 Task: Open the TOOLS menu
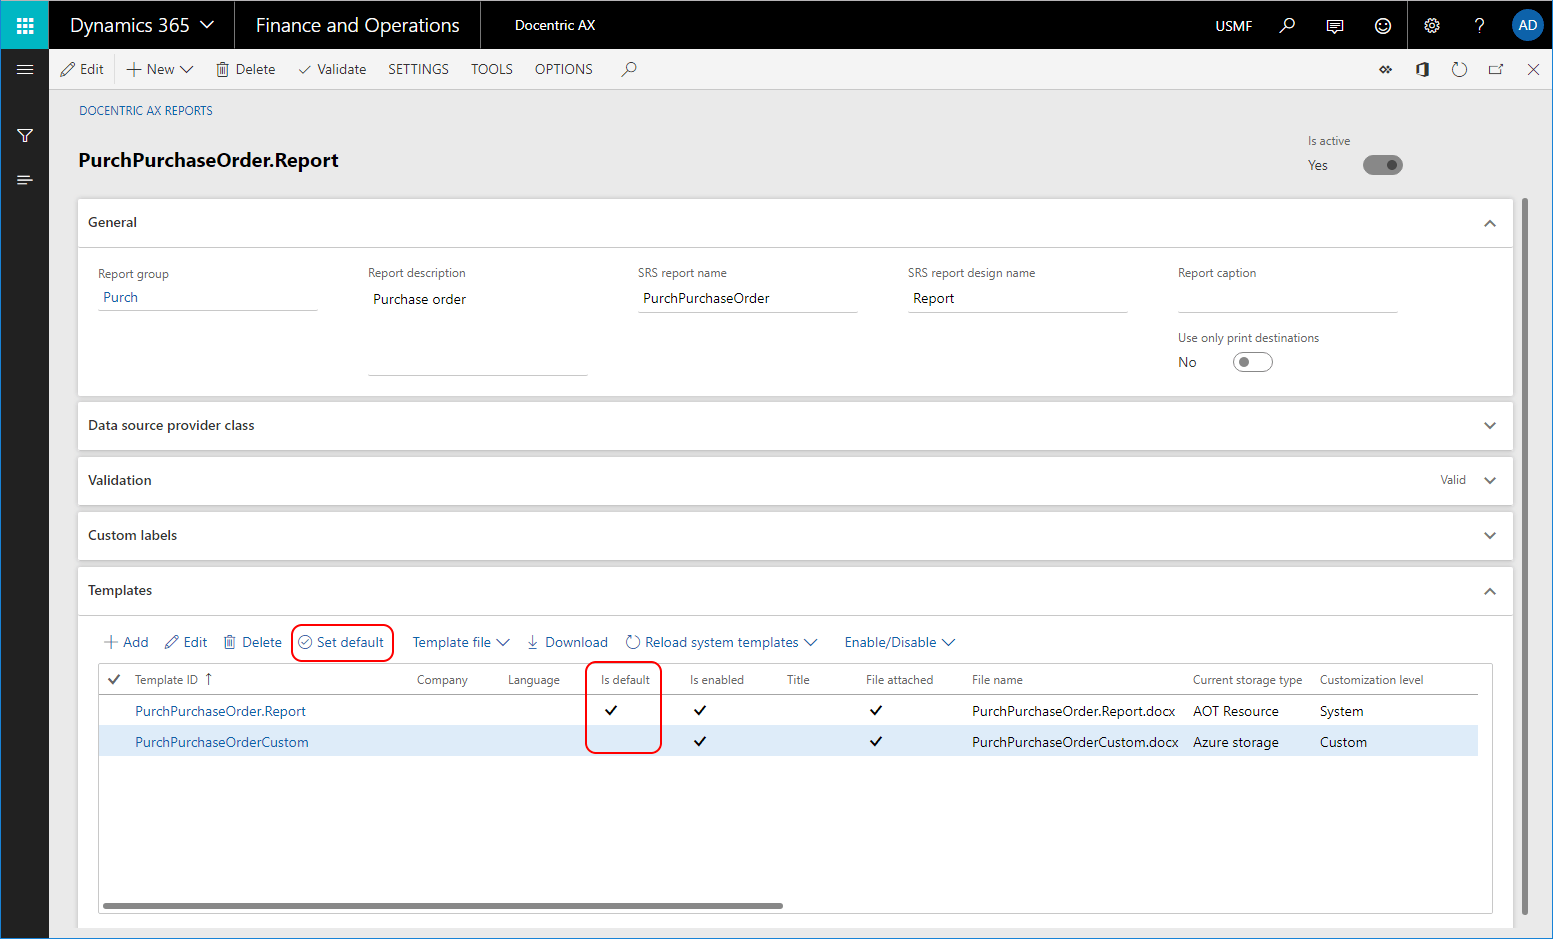[492, 69]
